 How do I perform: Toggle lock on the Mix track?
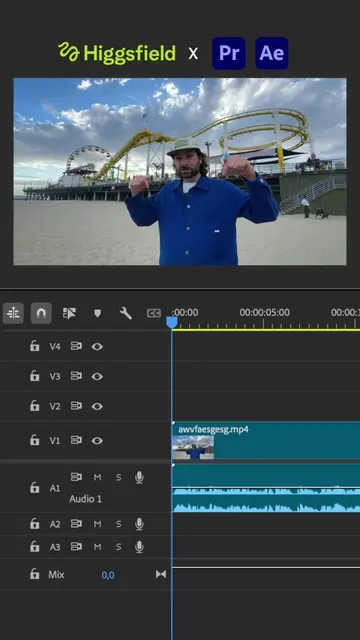[35, 575]
